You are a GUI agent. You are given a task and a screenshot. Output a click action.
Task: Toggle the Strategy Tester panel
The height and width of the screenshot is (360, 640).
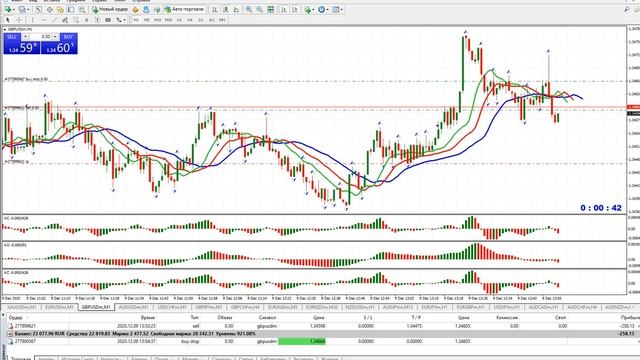point(82,9)
